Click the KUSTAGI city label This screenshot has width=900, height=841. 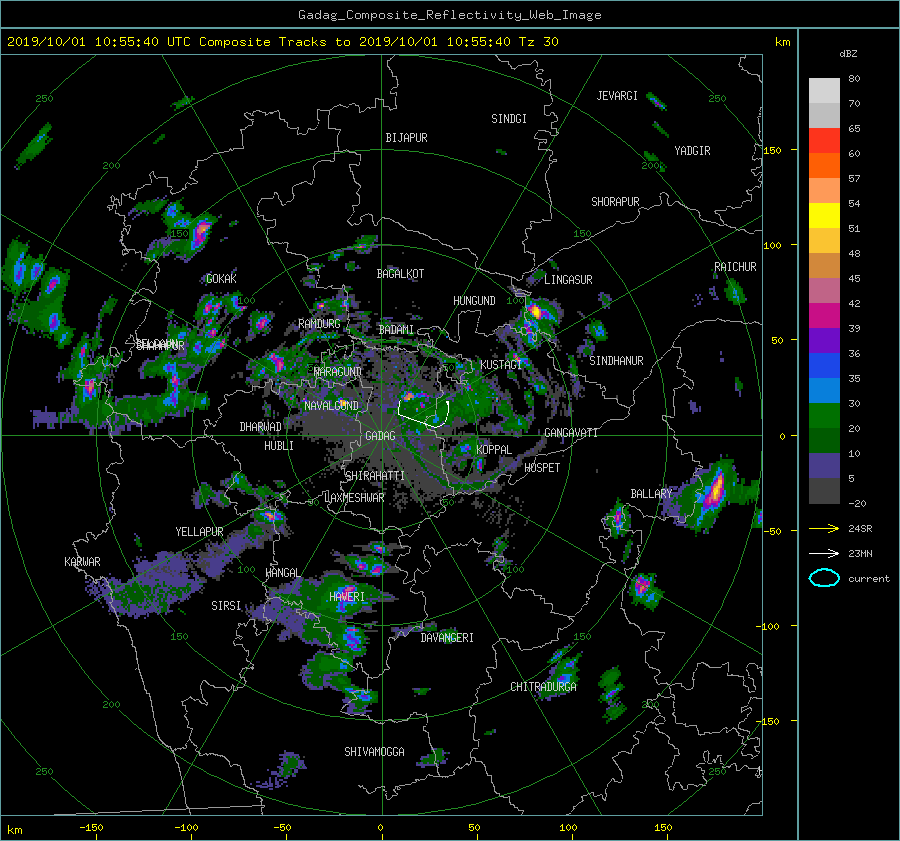point(501,365)
